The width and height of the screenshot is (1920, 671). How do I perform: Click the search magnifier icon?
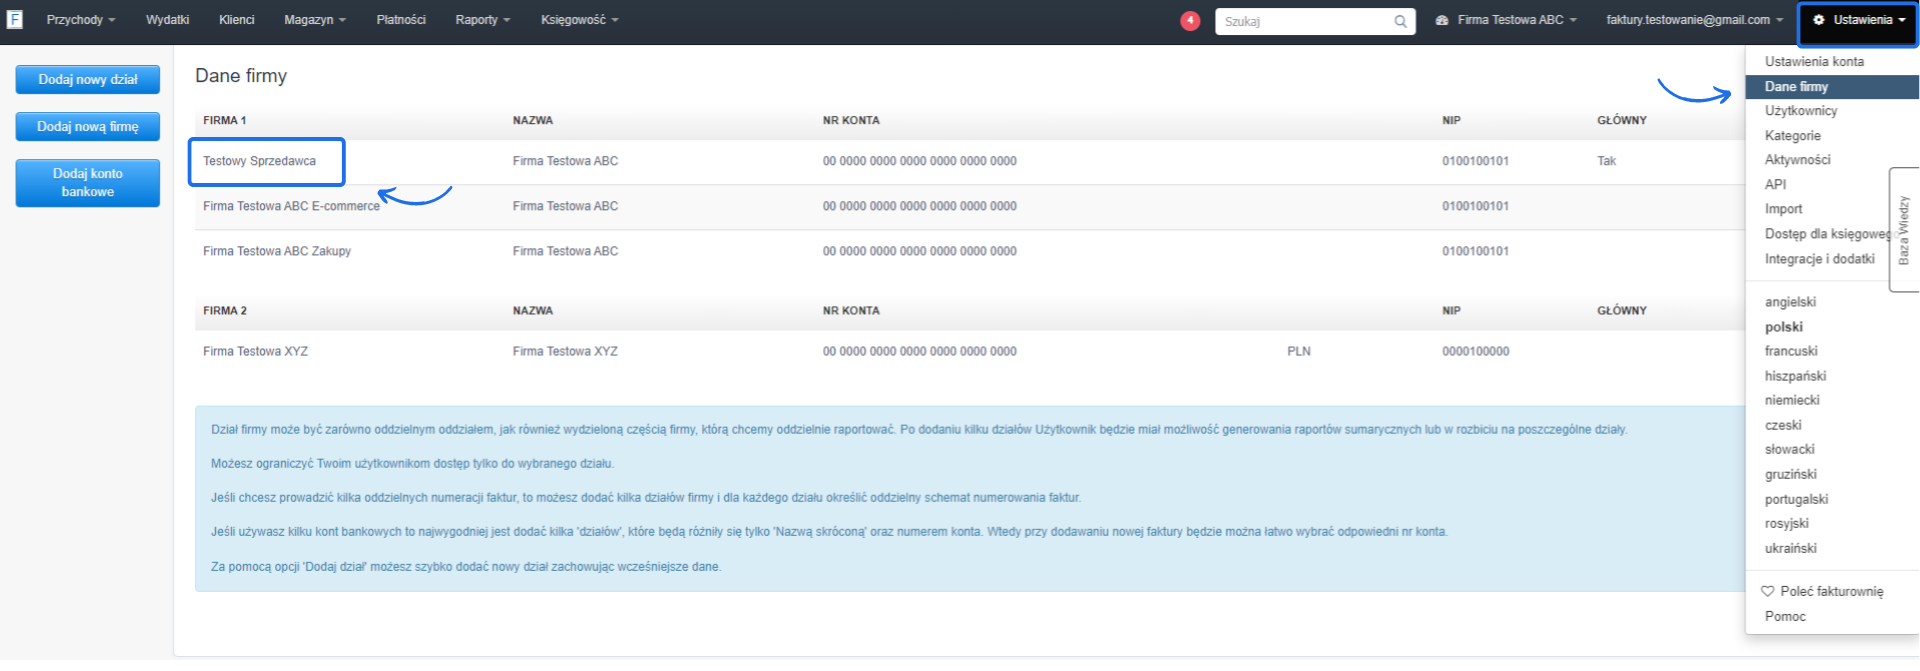tap(1400, 21)
